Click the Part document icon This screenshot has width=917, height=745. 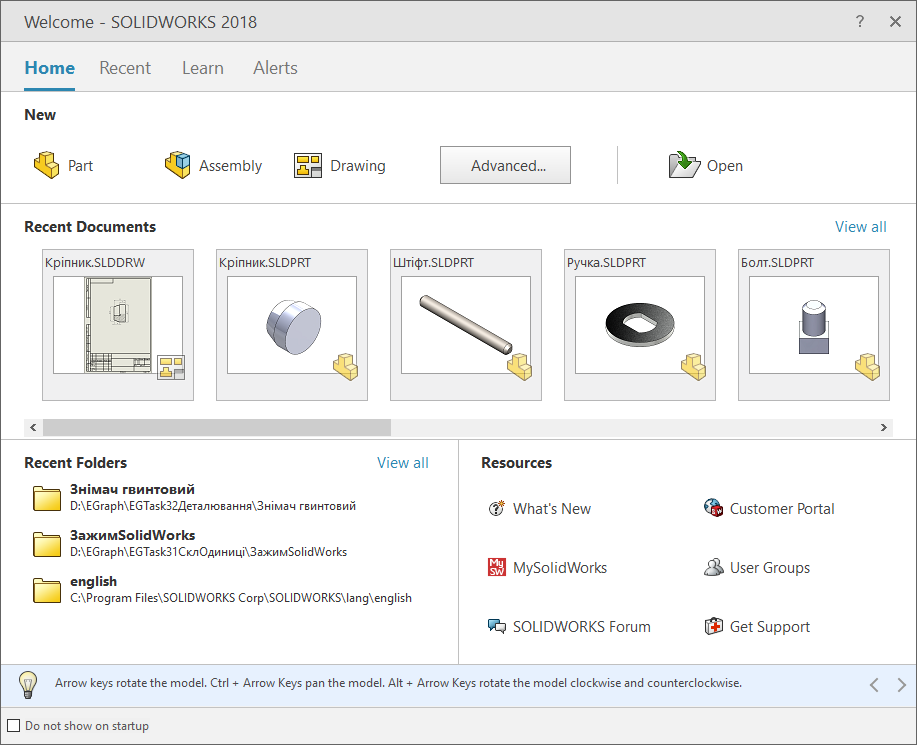tap(46, 165)
